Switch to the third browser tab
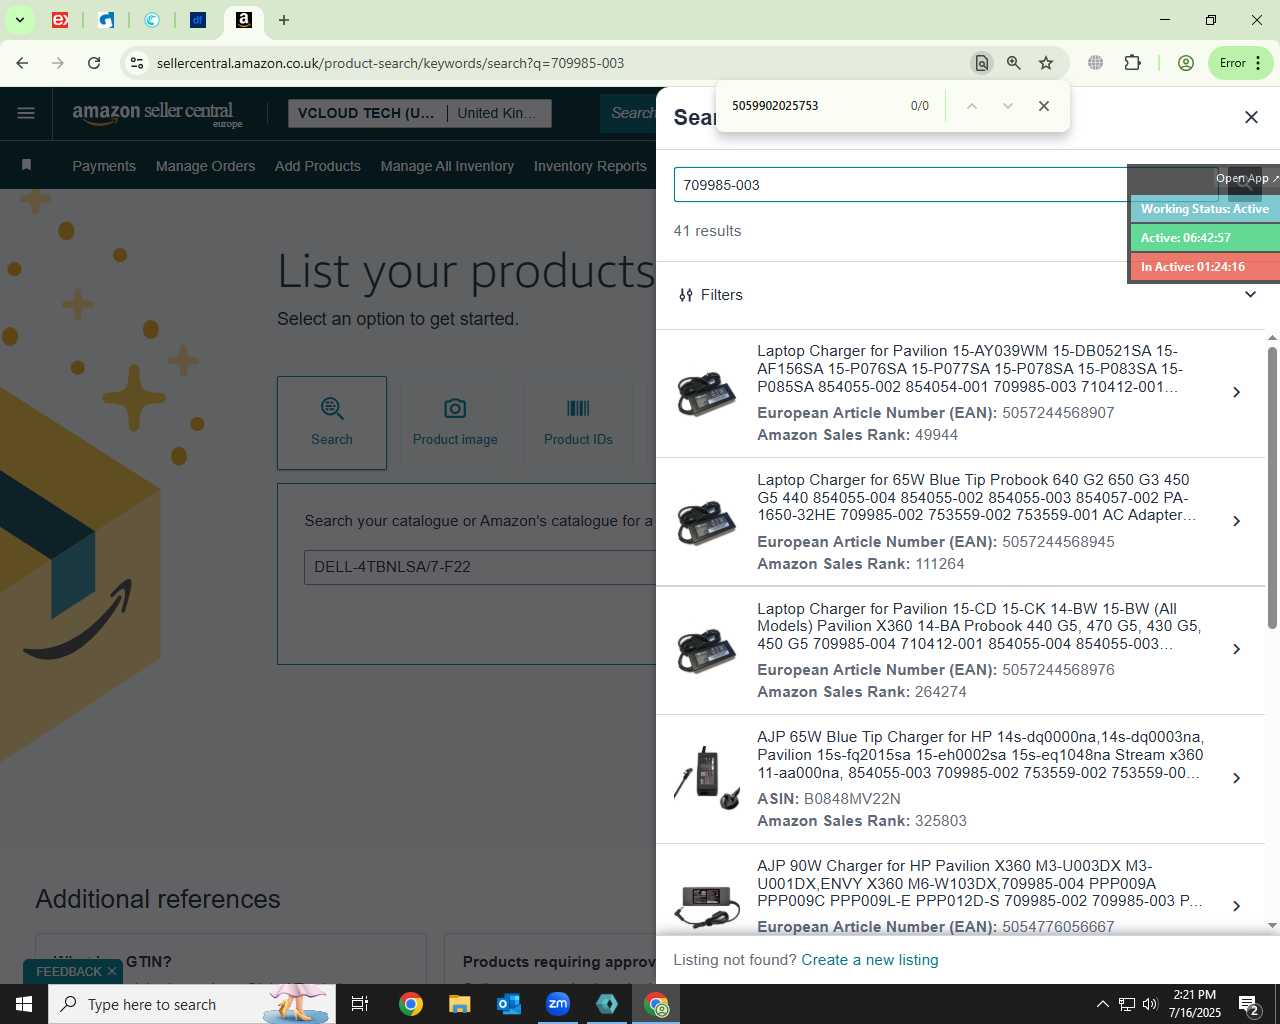1280x1024 pixels. click(x=152, y=20)
